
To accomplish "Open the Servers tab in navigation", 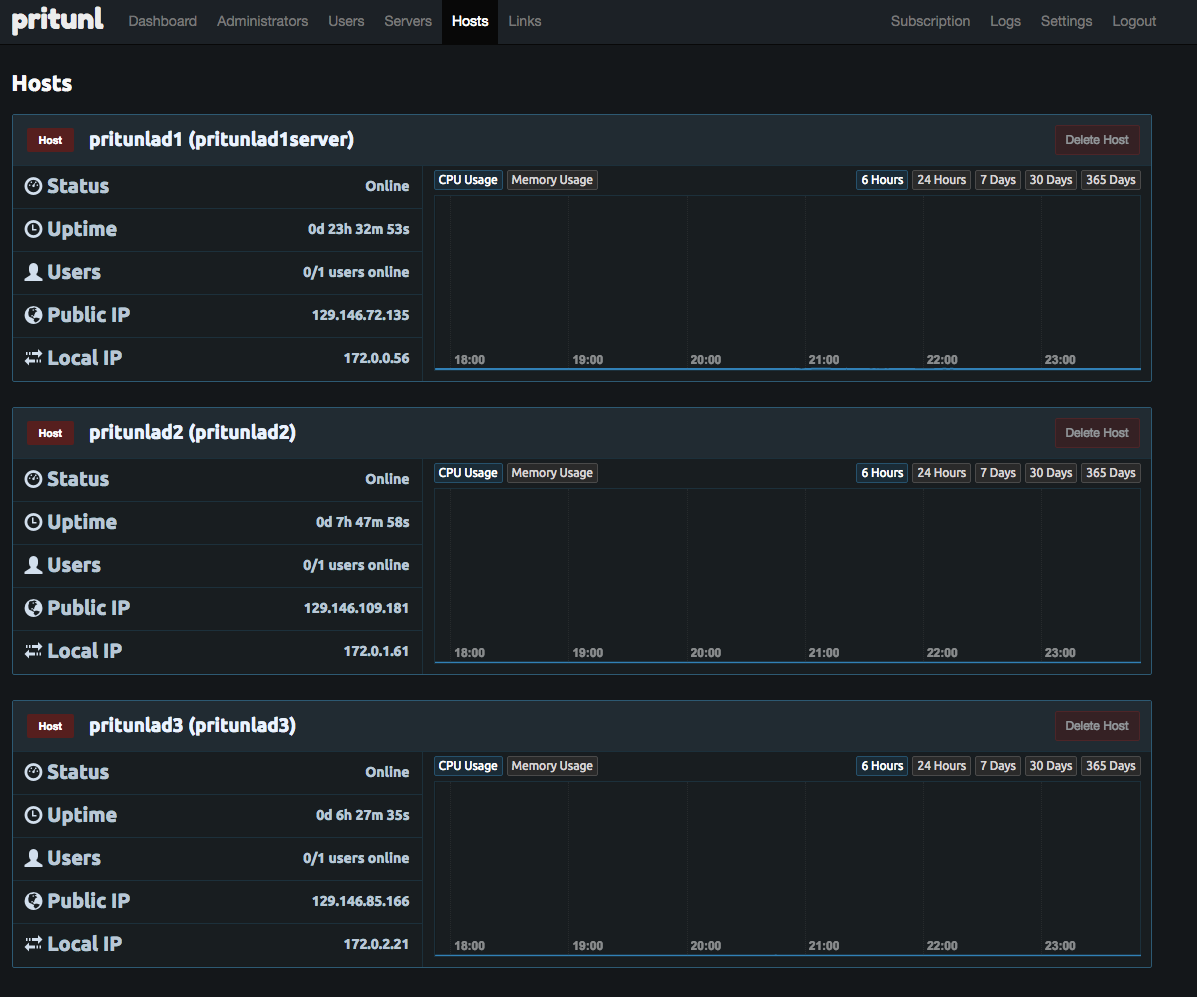I will tap(408, 21).
